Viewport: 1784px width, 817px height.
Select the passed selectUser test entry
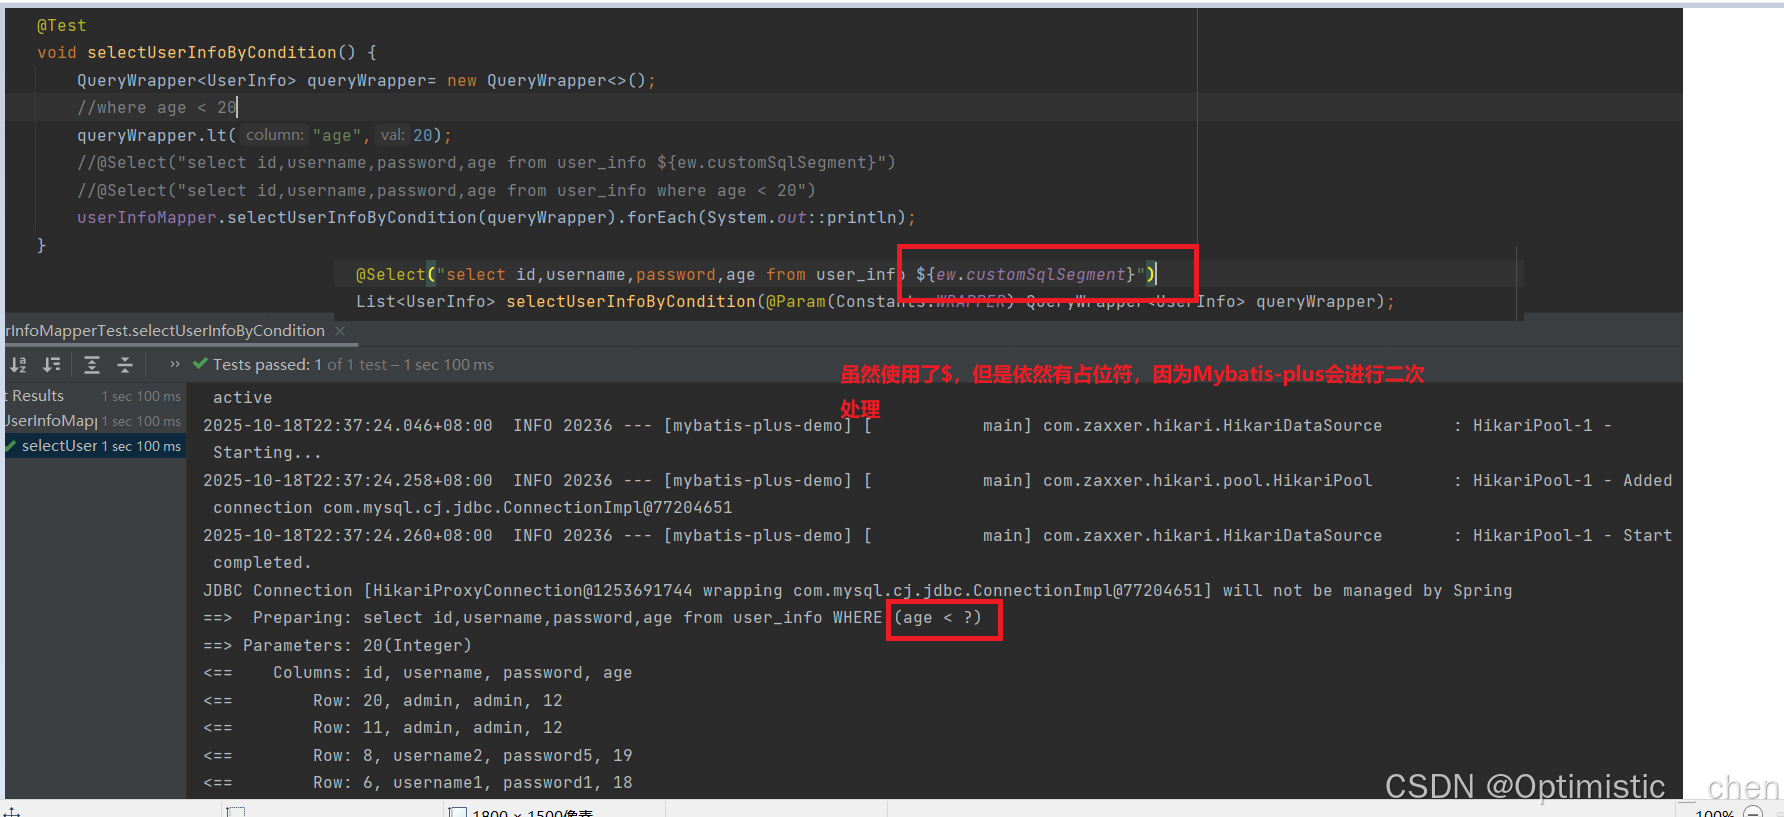pyautogui.click(x=95, y=446)
